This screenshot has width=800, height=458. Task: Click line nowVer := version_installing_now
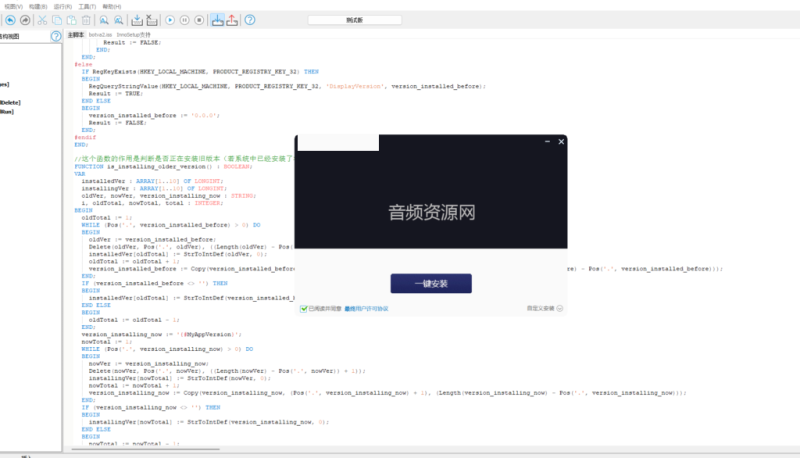coord(148,364)
